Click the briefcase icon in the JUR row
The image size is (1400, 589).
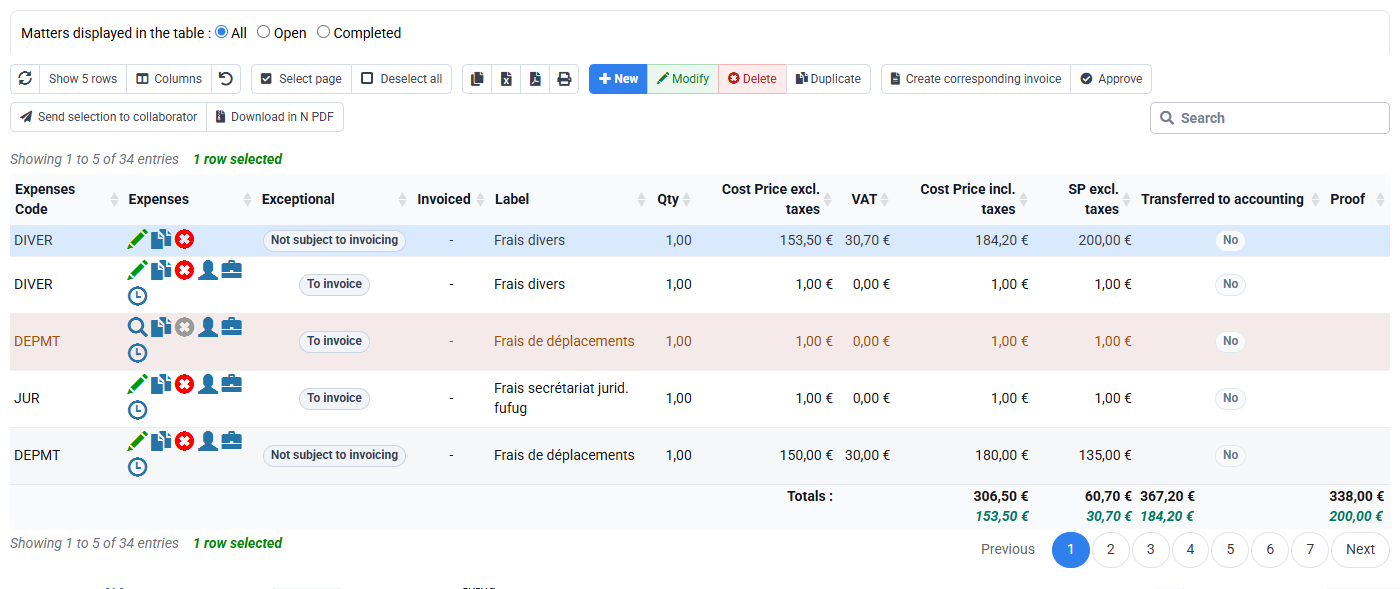tap(232, 383)
